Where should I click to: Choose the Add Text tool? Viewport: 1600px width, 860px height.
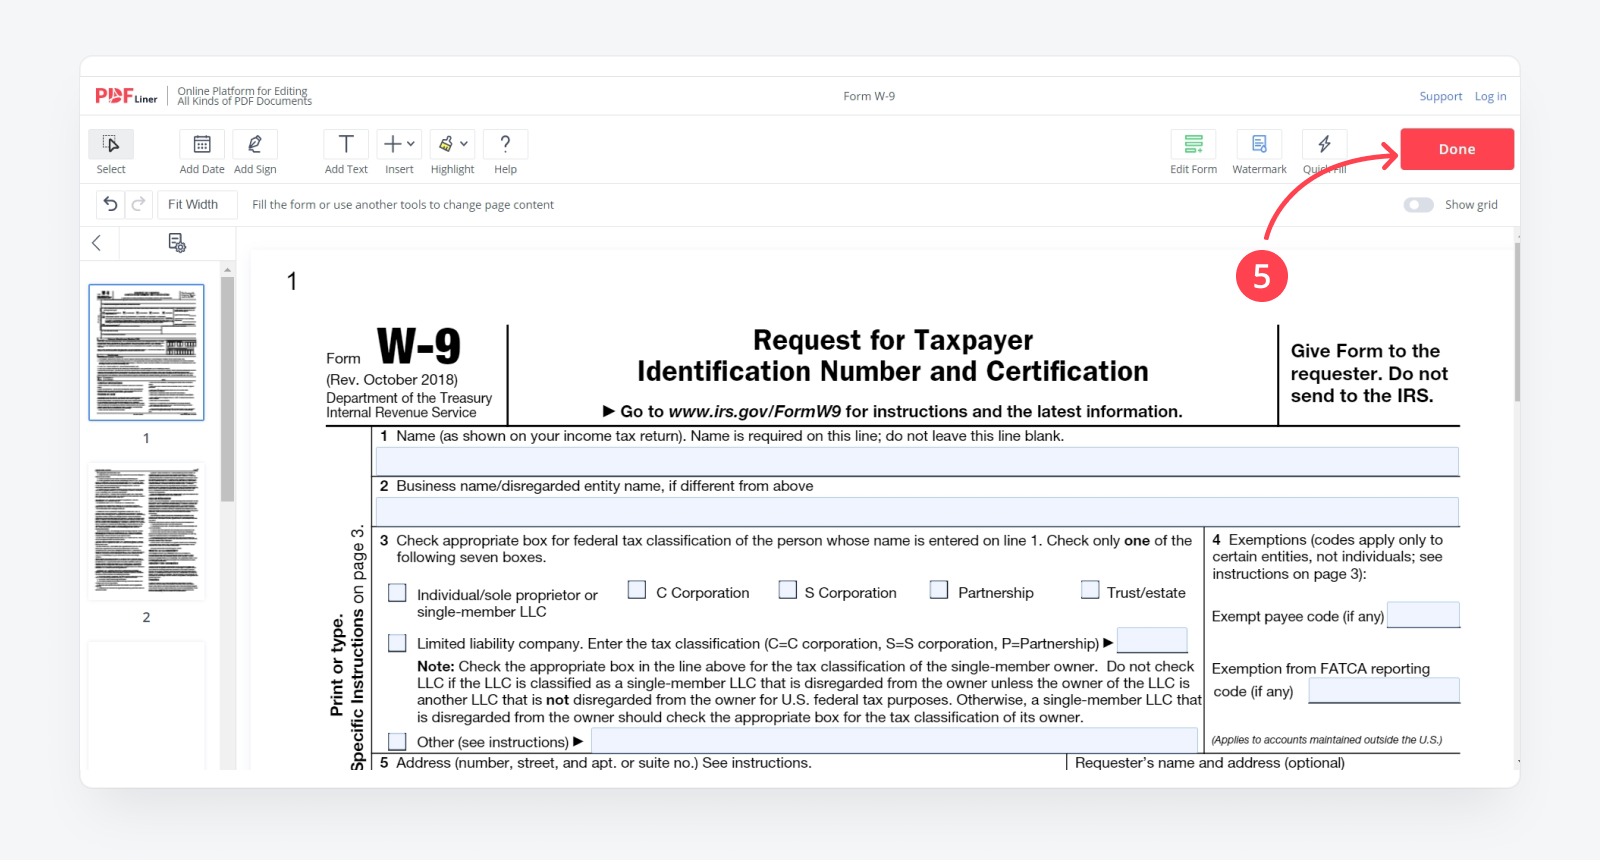(346, 144)
